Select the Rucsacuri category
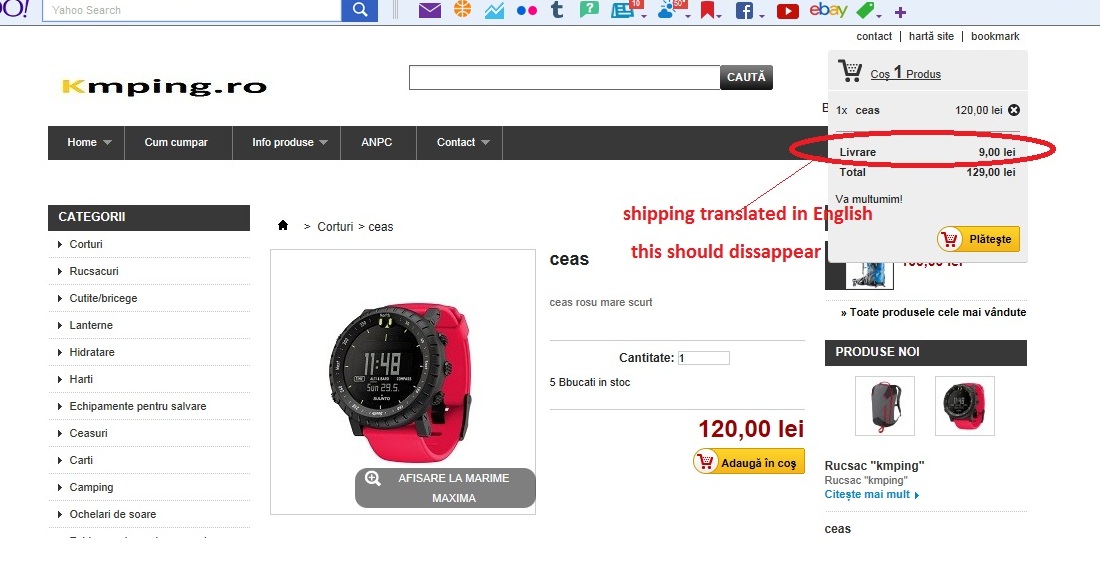Screen dimensions: 1100x562 pos(94,271)
